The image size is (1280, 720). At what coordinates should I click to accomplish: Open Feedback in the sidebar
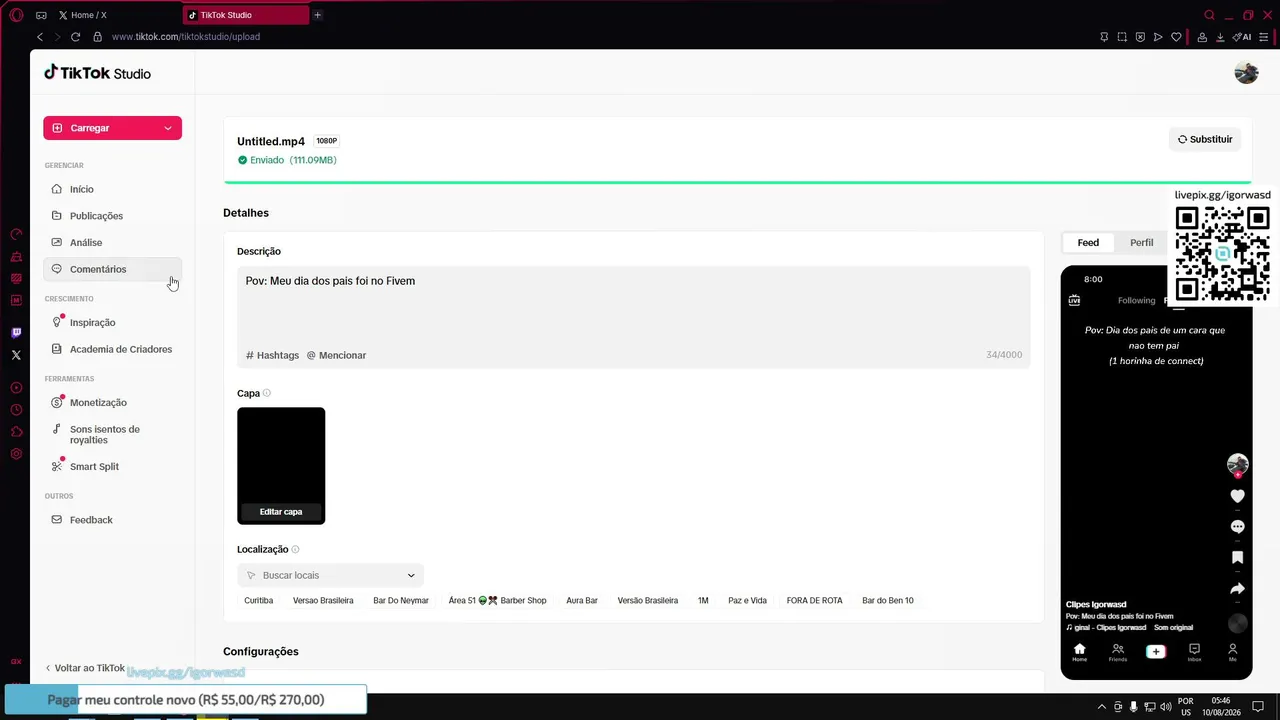112,520
